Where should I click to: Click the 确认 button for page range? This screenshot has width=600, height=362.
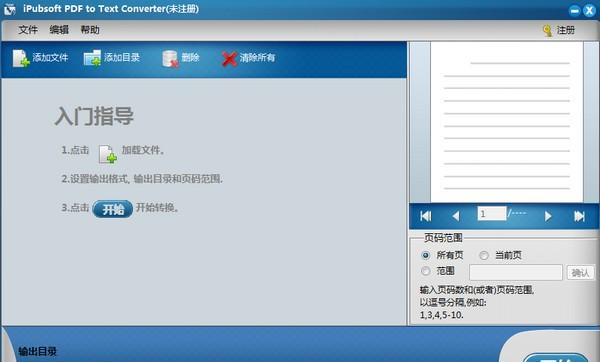coord(580,272)
